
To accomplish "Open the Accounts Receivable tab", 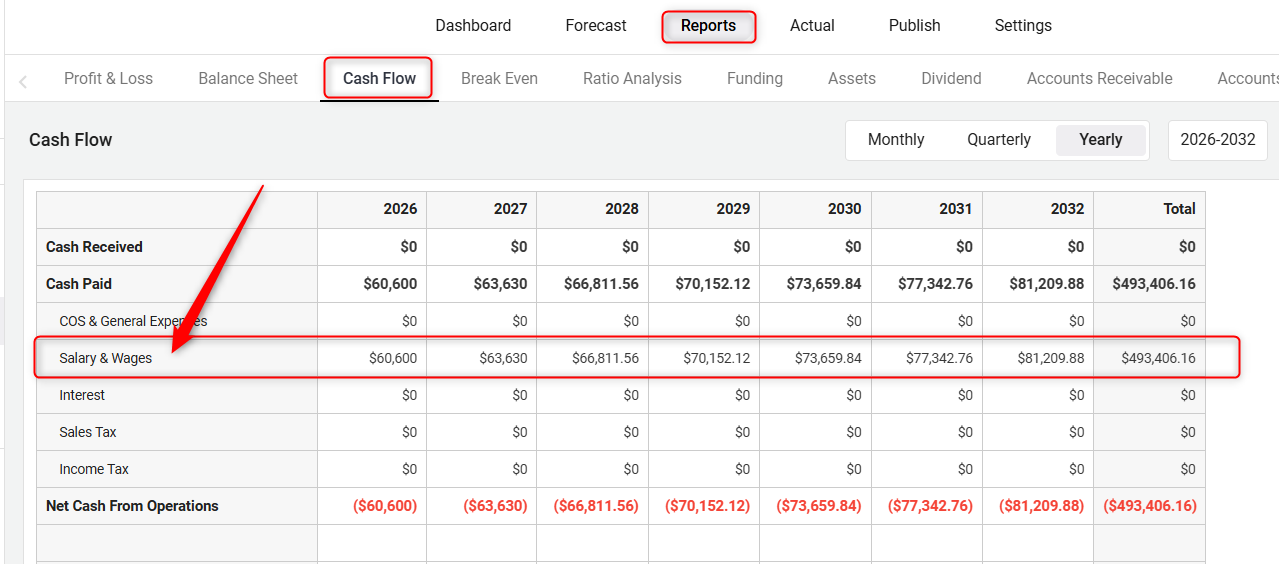I will click(1099, 78).
